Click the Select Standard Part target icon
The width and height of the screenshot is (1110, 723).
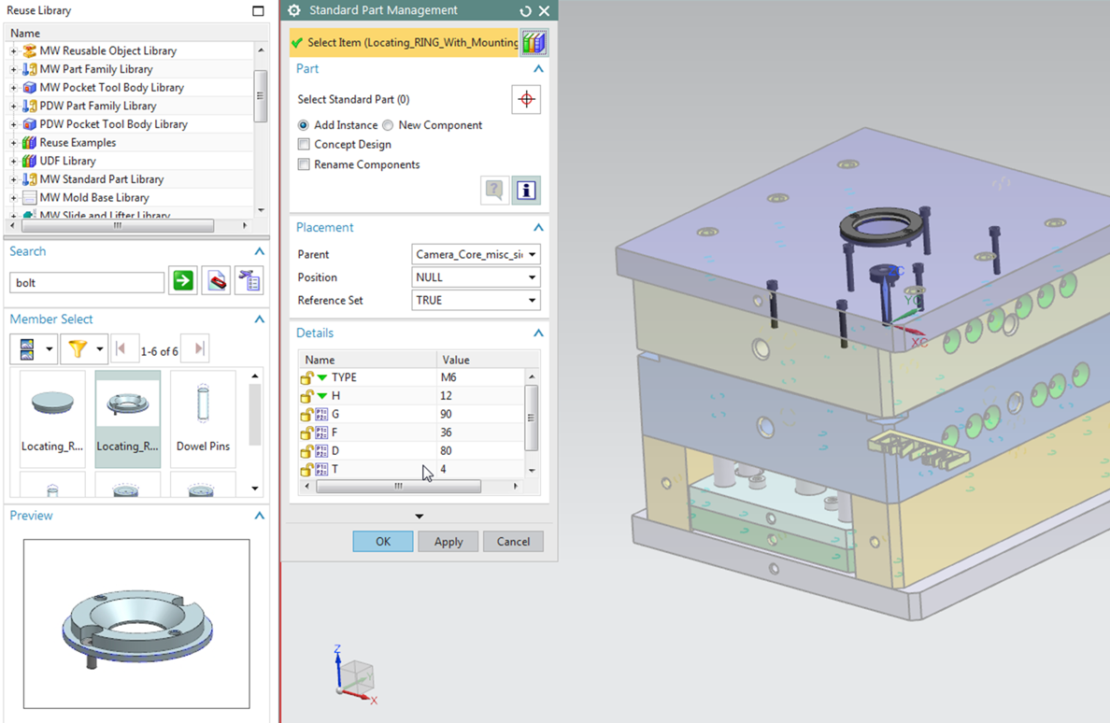click(x=525, y=99)
